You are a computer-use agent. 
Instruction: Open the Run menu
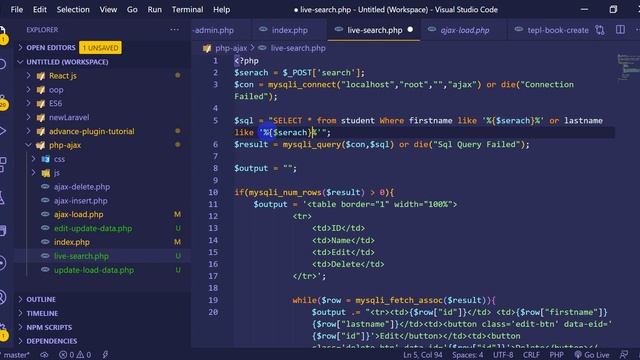coord(155,9)
